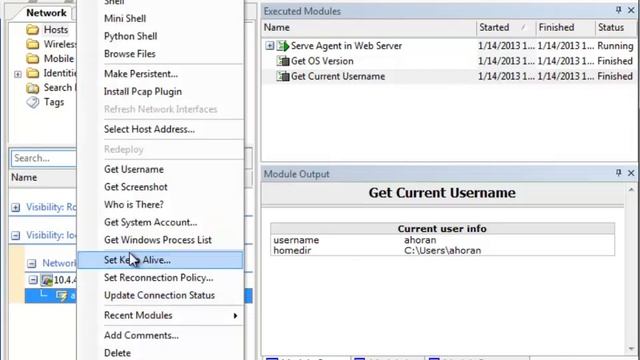640x360 pixels.
Task: Open the Wireless folder icon
Action: pos(32,44)
